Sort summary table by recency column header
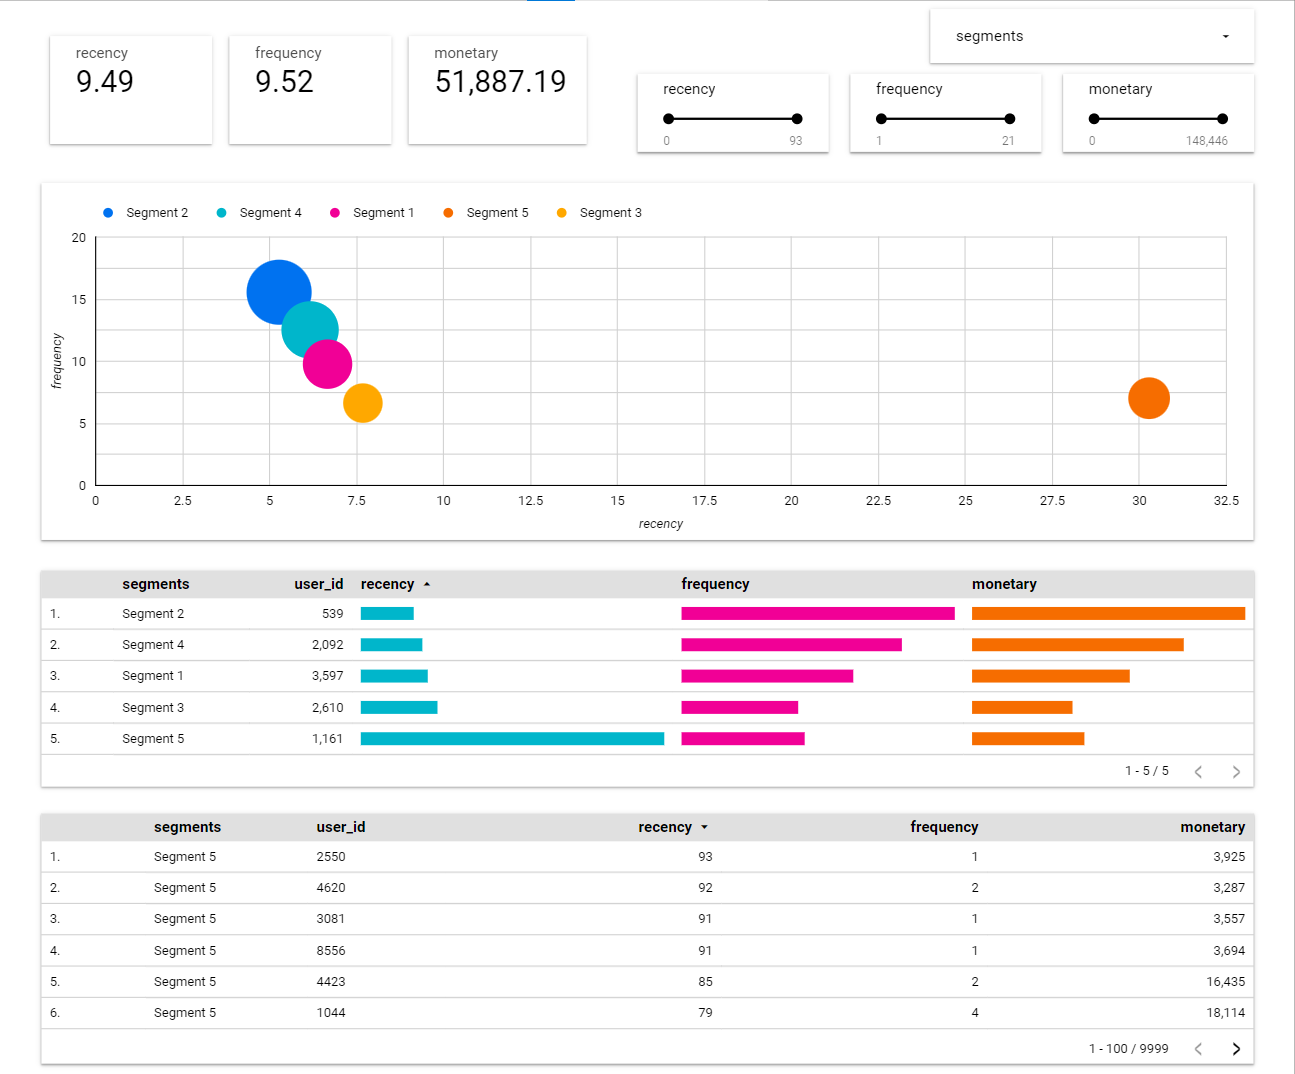This screenshot has height=1074, width=1295. click(x=387, y=584)
